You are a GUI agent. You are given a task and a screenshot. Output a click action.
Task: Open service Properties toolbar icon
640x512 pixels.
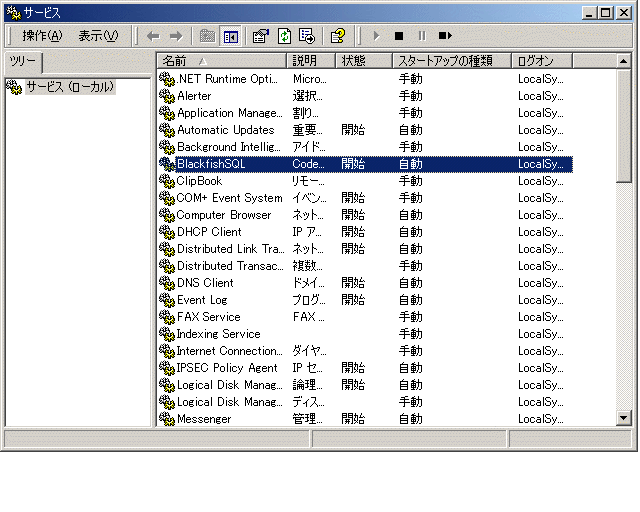(261, 36)
